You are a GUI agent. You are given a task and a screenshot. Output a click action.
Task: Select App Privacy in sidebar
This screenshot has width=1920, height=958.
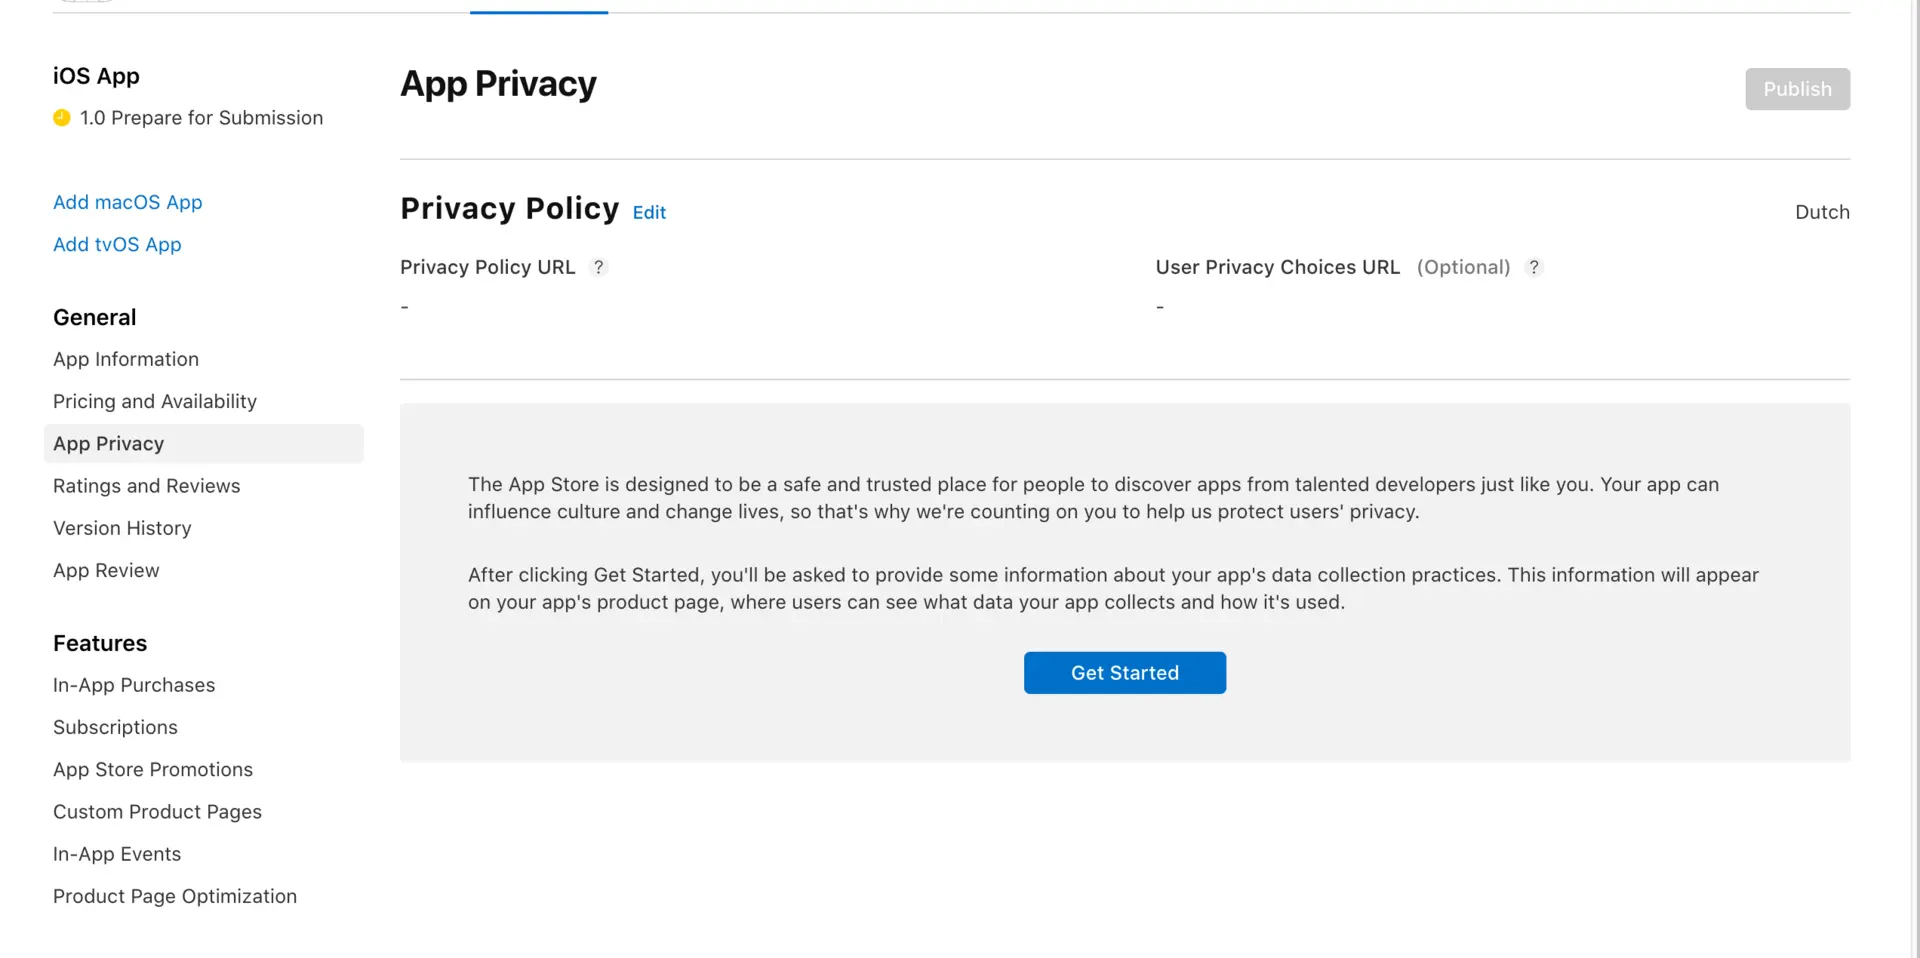click(204, 443)
